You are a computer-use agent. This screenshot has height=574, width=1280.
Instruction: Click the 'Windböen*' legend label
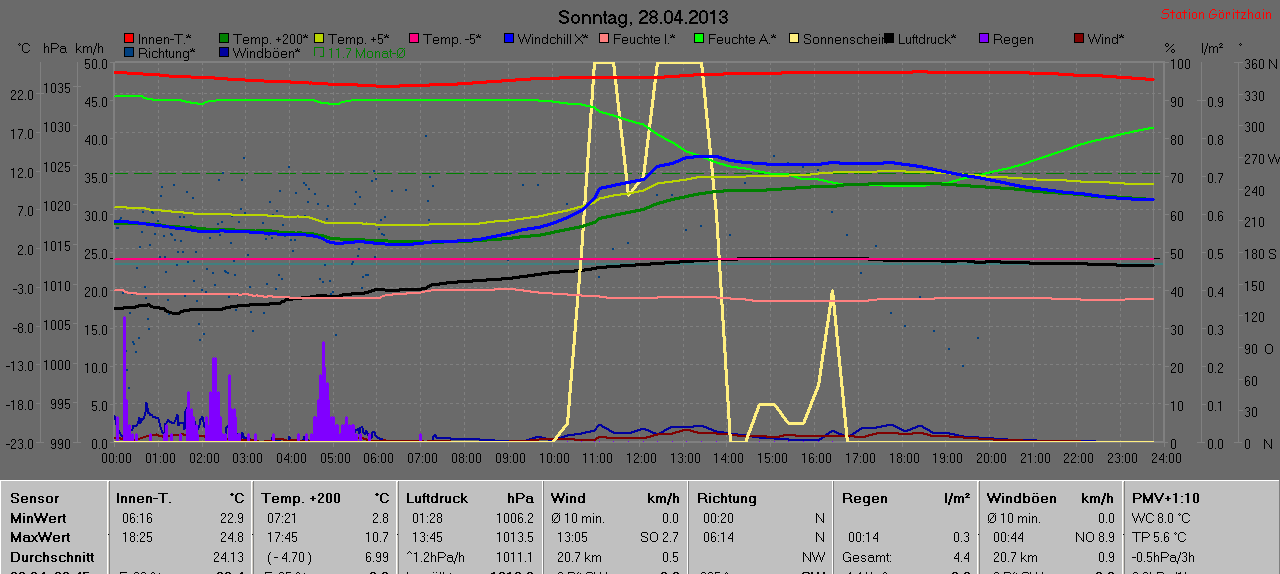(267, 52)
